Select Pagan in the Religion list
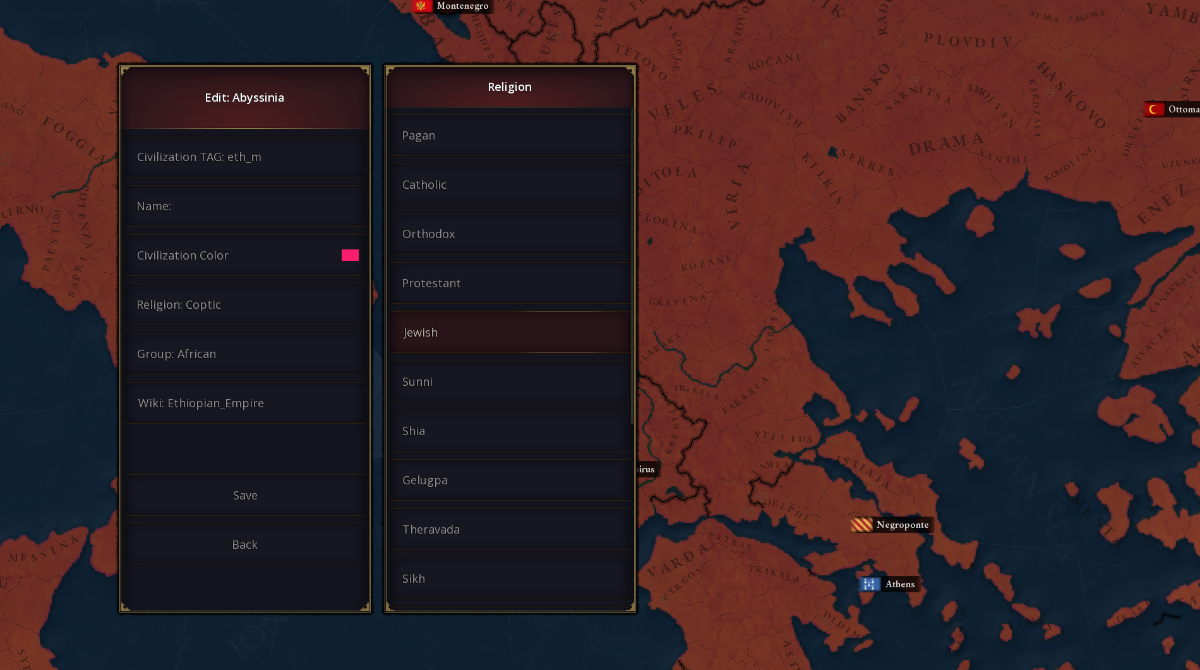This screenshot has height=670, width=1200. [x=510, y=135]
